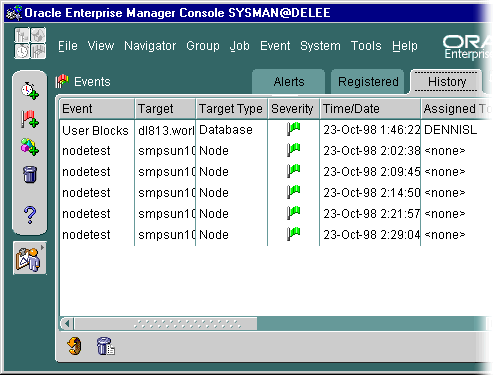Switch to the Registered tab

click(x=368, y=82)
